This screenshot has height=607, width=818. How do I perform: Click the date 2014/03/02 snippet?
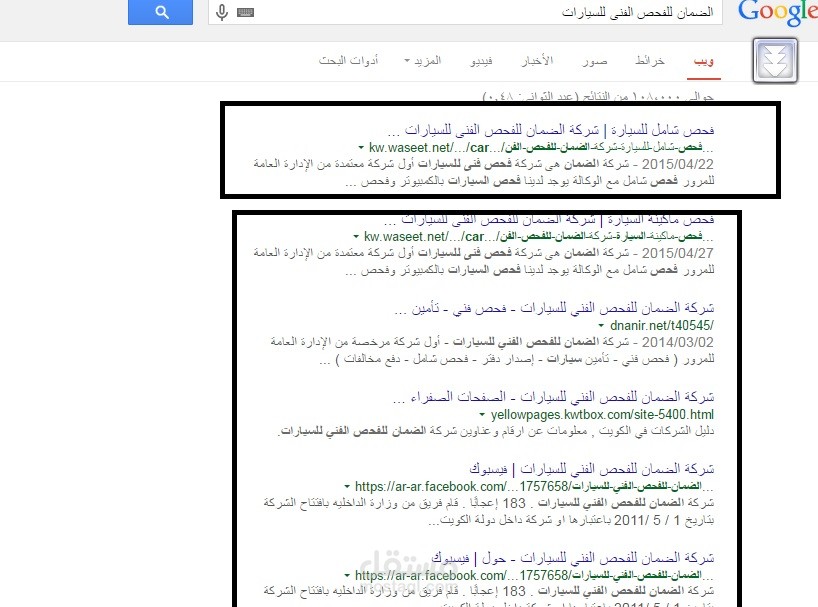(677, 343)
